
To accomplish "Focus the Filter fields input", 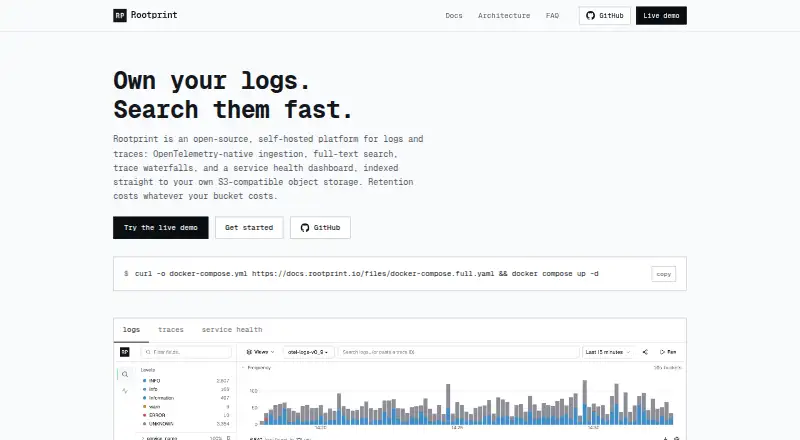I will click(186, 352).
